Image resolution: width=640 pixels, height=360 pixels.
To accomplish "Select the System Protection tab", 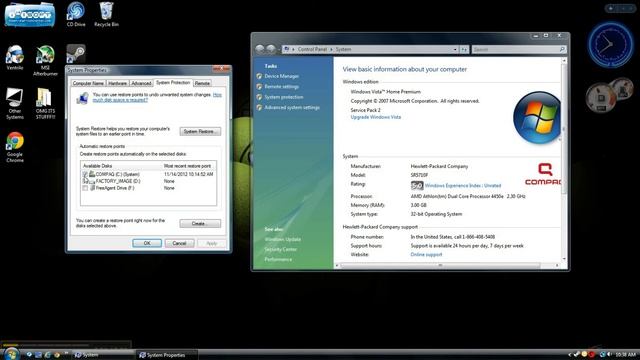I will pos(173,82).
